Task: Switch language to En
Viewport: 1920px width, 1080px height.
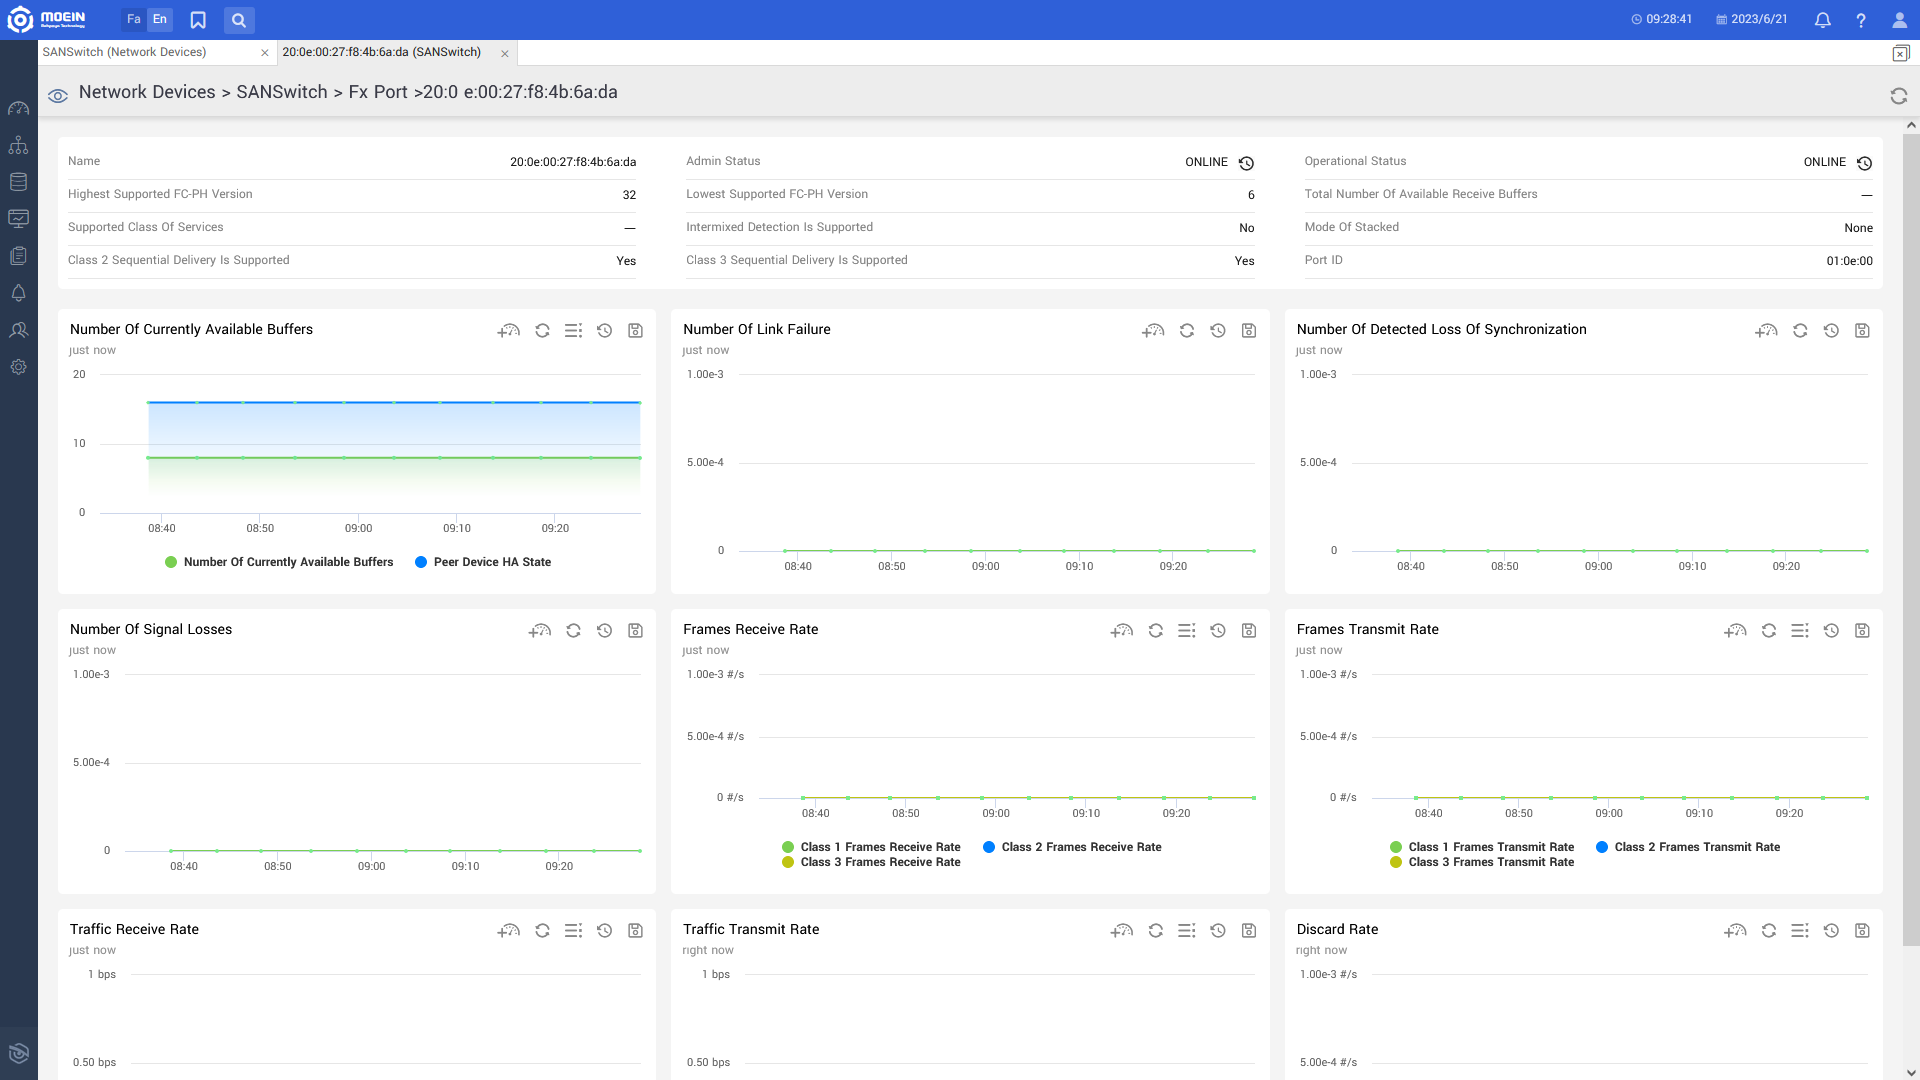Action: click(160, 19)
